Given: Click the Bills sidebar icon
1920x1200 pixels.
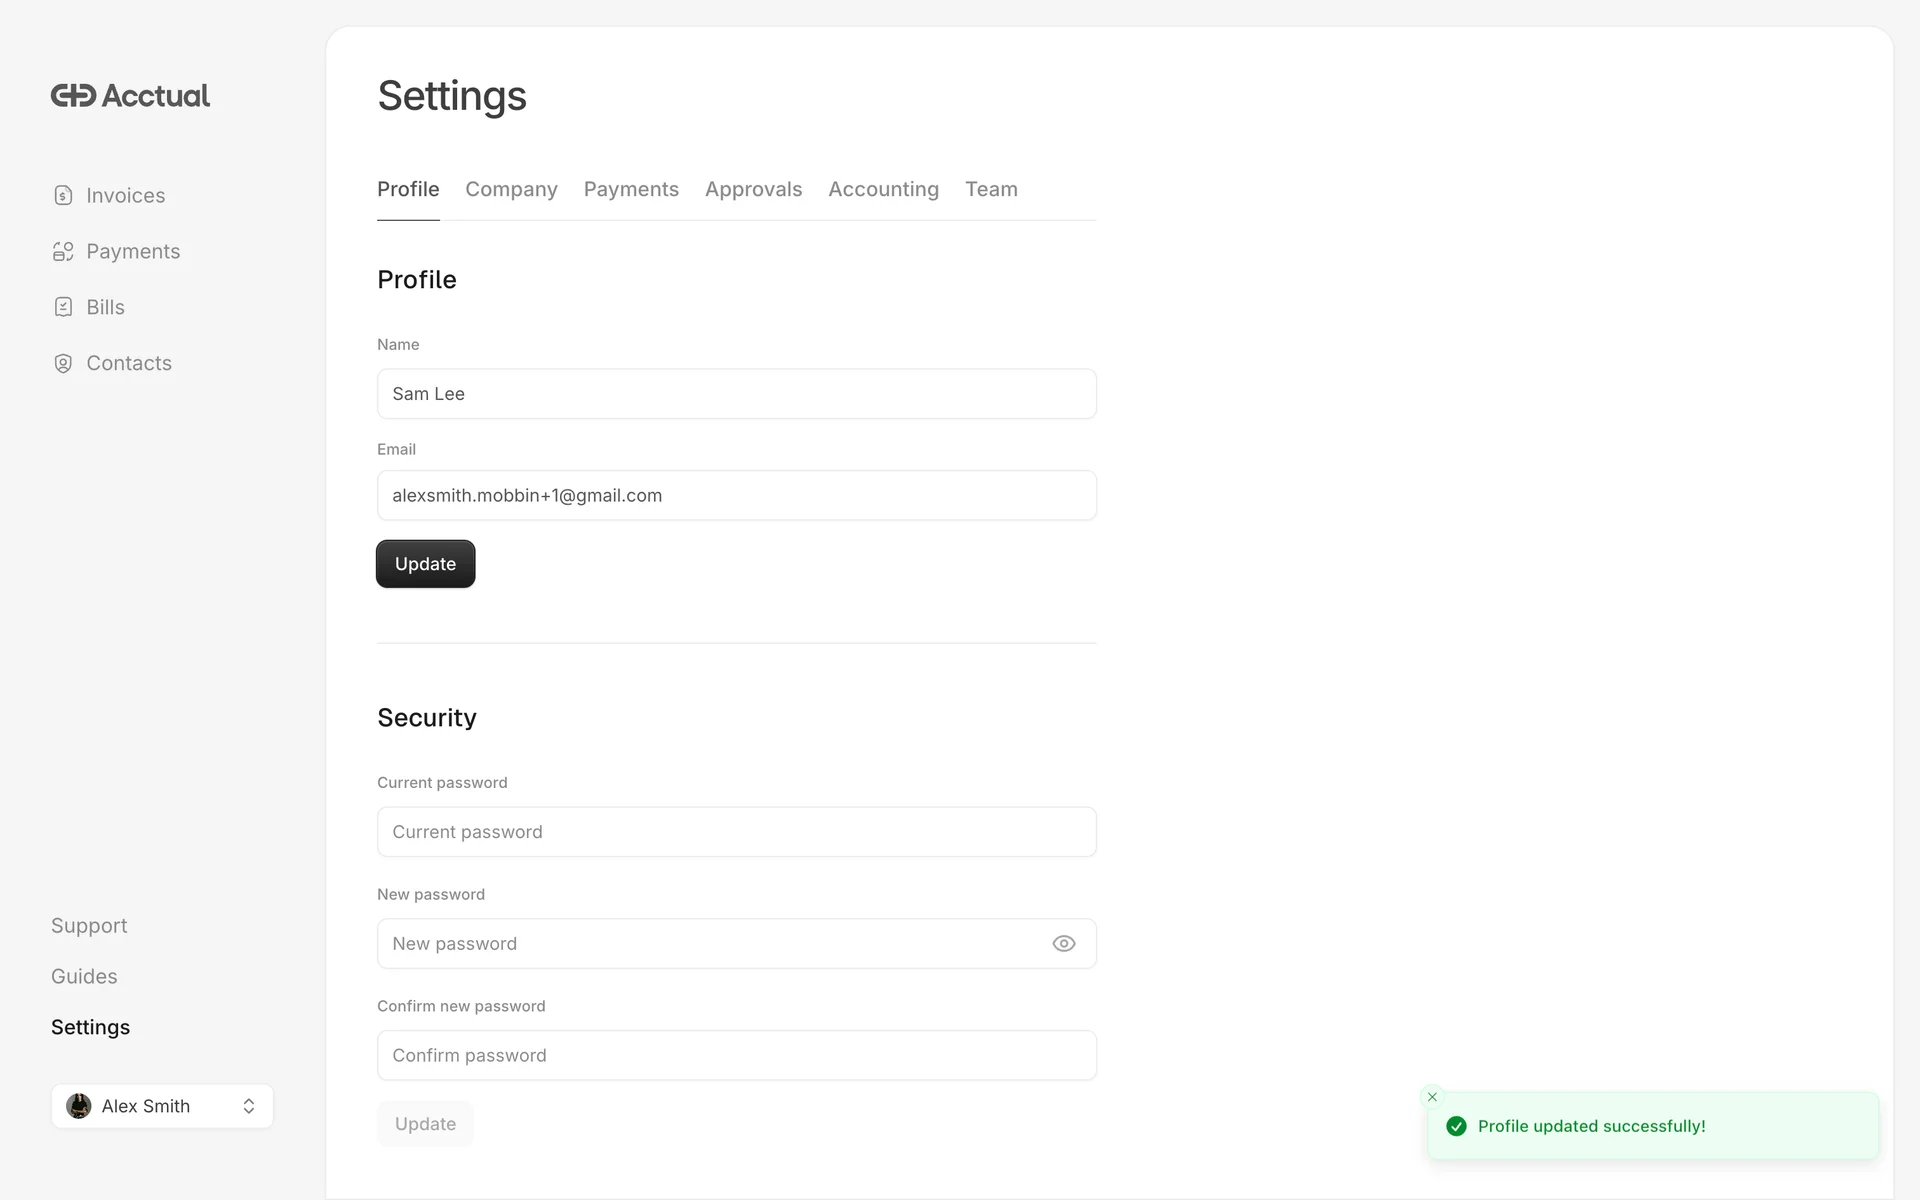Looking at the screenshot, I should 63,308.
